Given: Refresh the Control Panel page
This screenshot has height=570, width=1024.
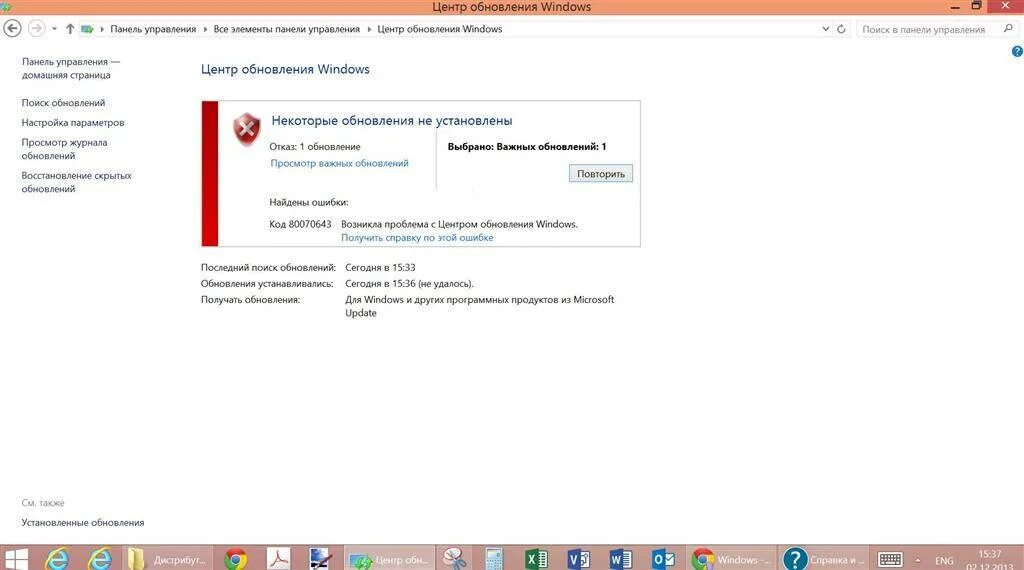Looking at the screenshot, I should [841, 29].
